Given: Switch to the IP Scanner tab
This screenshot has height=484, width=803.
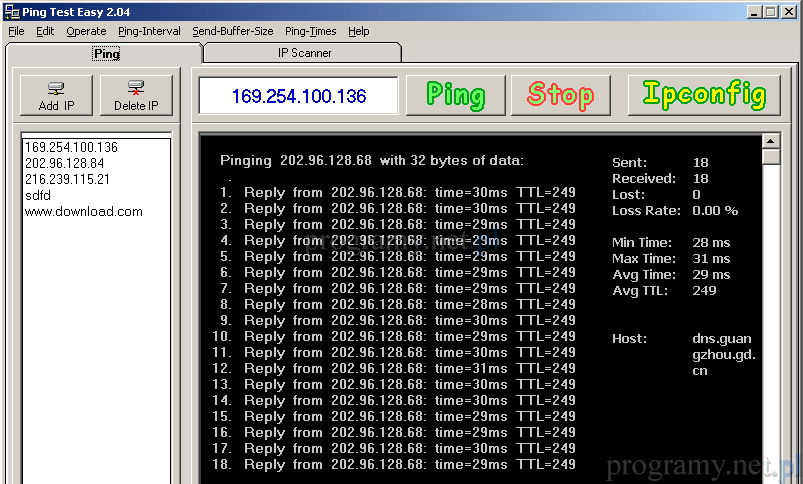Looking at the screenshot, I should [304, 53].
